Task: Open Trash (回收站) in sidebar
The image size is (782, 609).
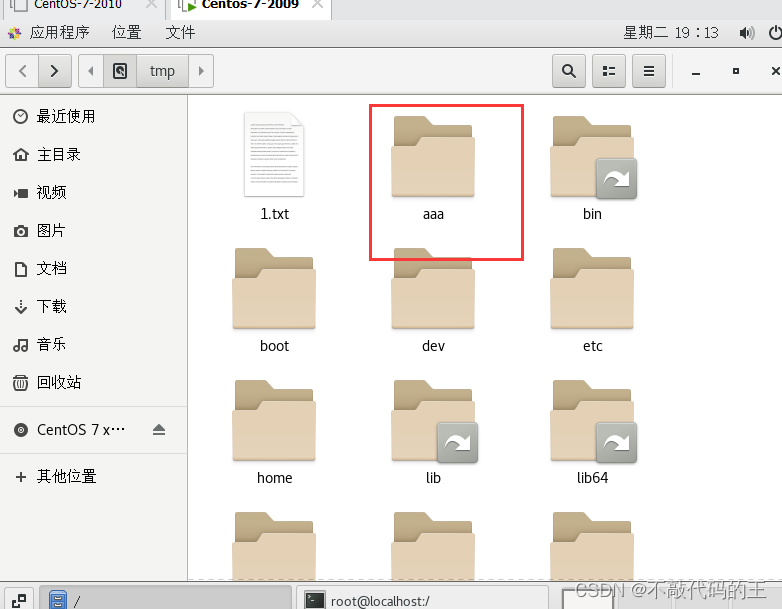Action: (x=94, y=383)
